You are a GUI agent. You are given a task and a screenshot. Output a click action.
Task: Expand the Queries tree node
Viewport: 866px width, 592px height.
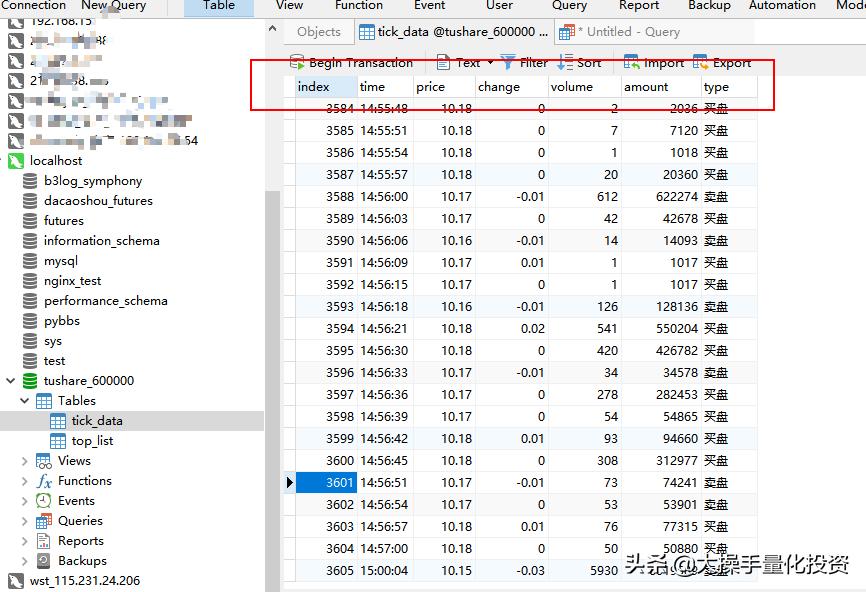[x=25, y=521]
